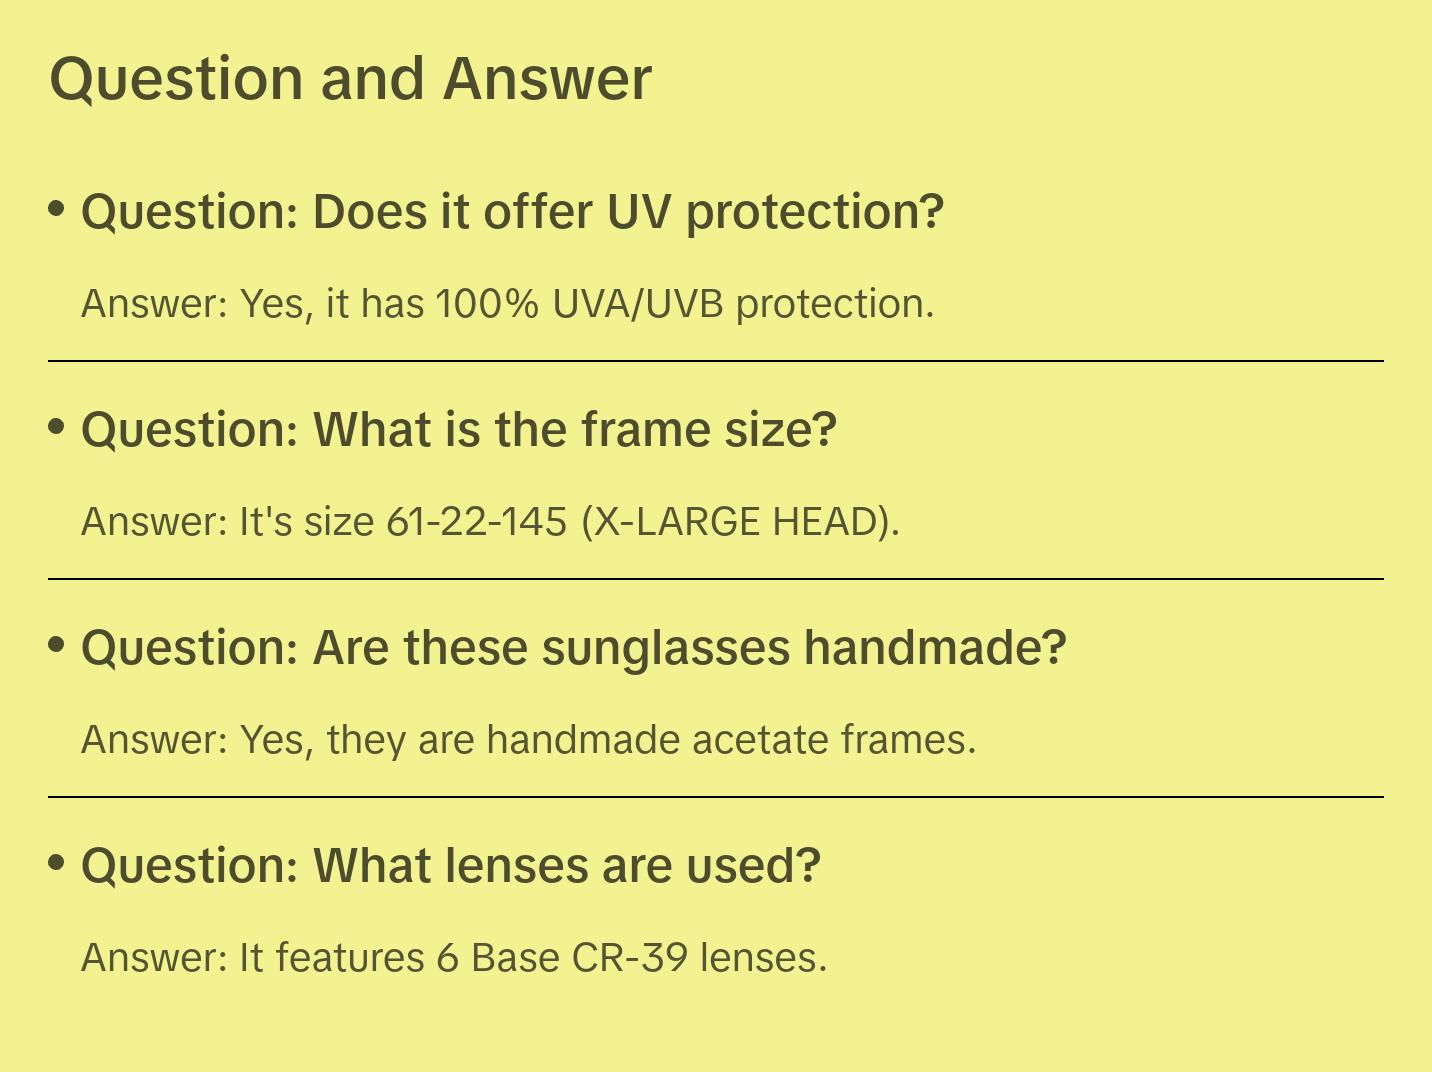Click the bullet beside the frame size question

point(57,427)
